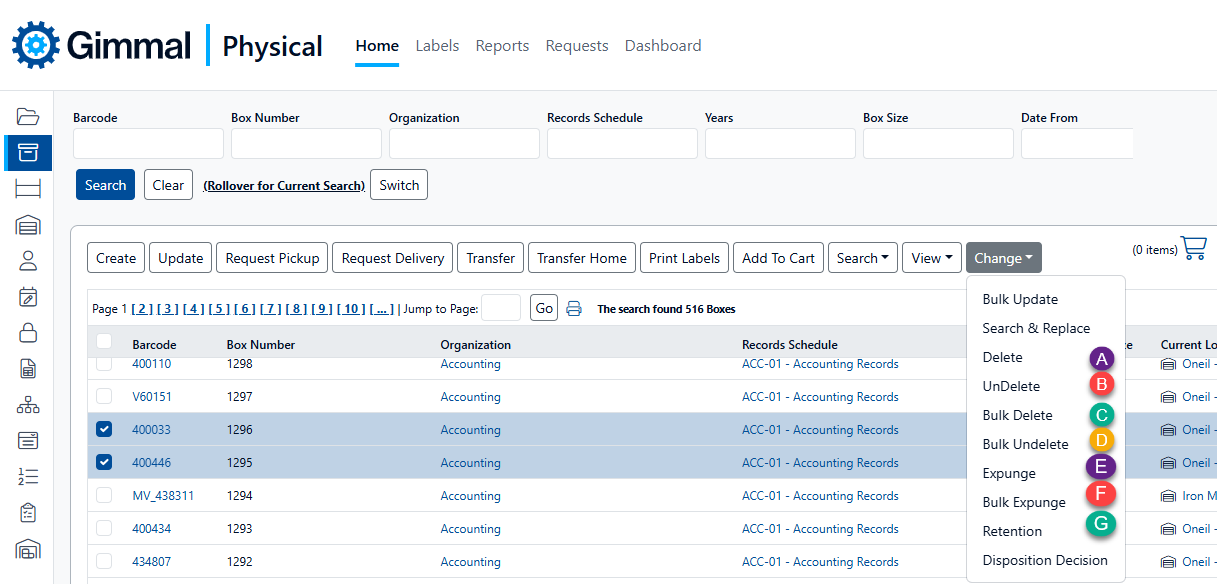Click the calendar edit sidebar icon
Image resolution: width=1217 pixels, height=584 pixels.
[28, 297]
